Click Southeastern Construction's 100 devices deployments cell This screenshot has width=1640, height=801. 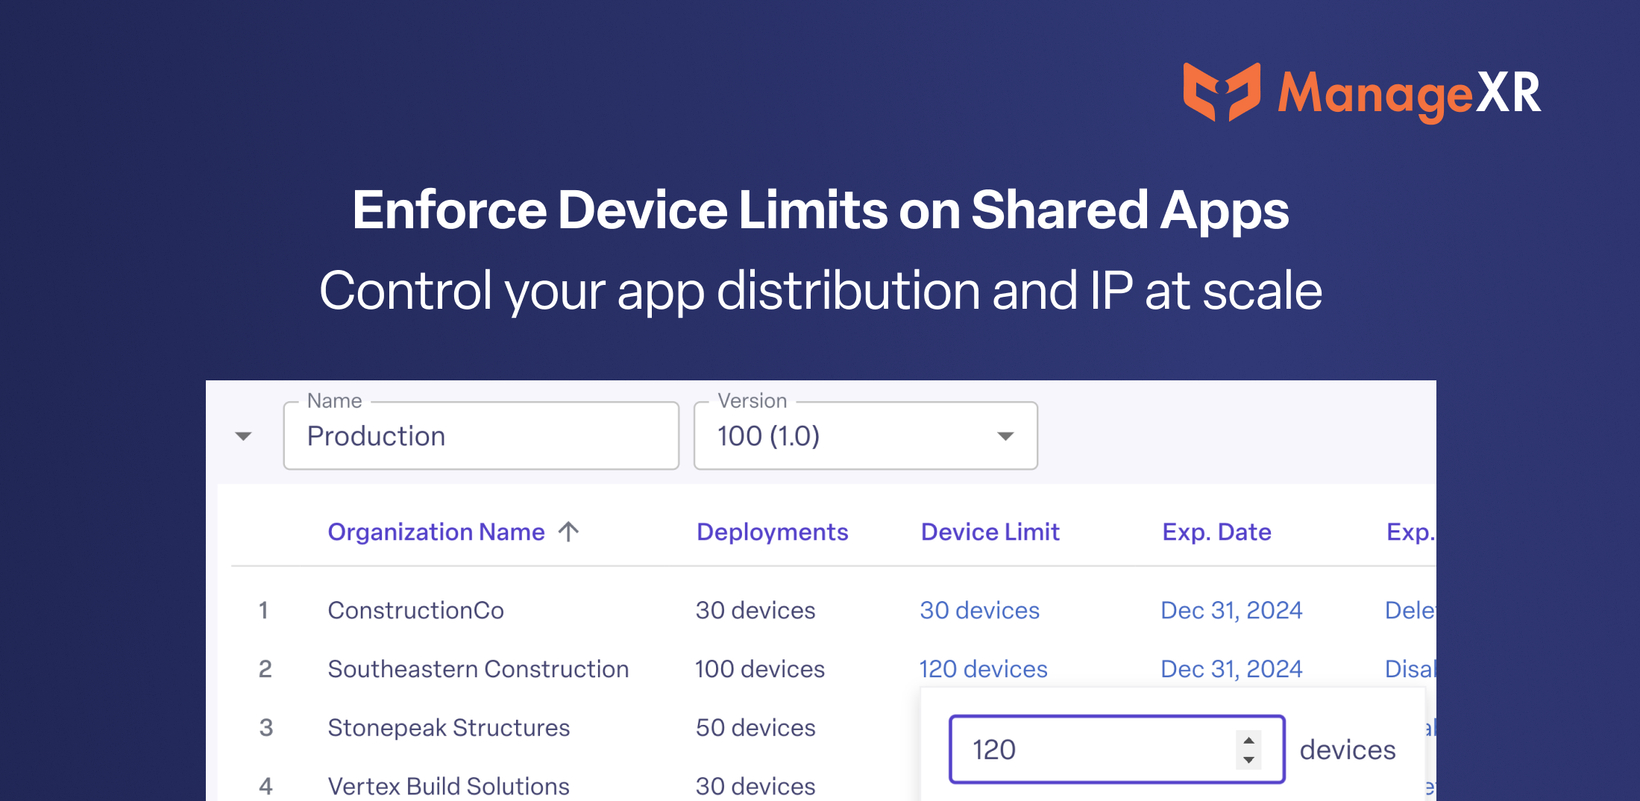(760, 669)
